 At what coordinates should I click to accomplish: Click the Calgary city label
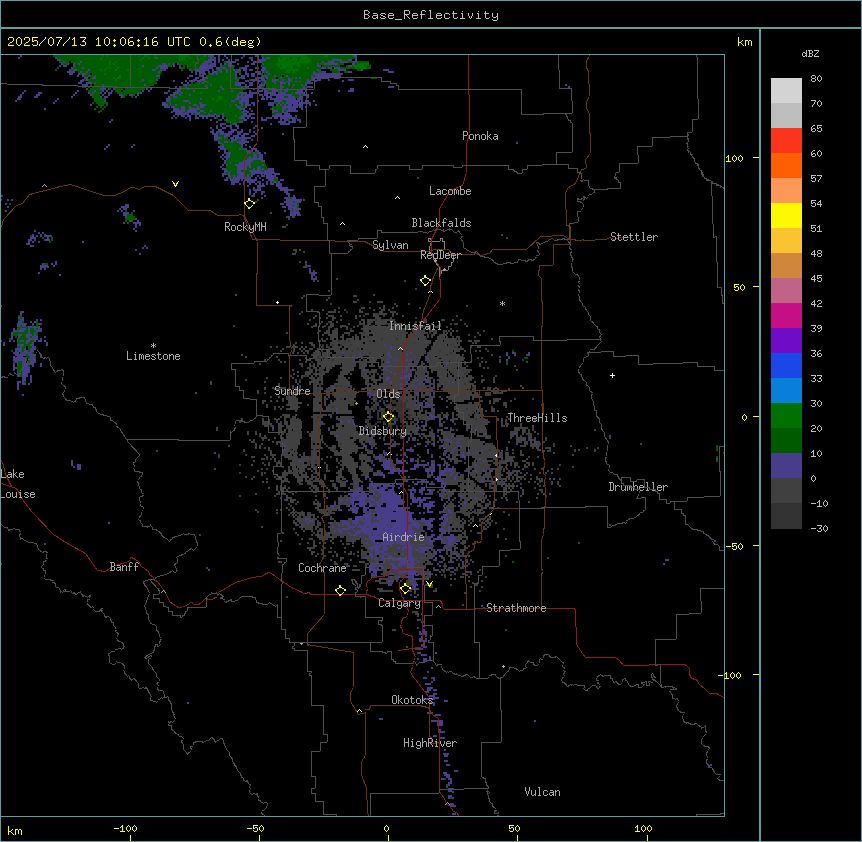[x=399, y=603]
